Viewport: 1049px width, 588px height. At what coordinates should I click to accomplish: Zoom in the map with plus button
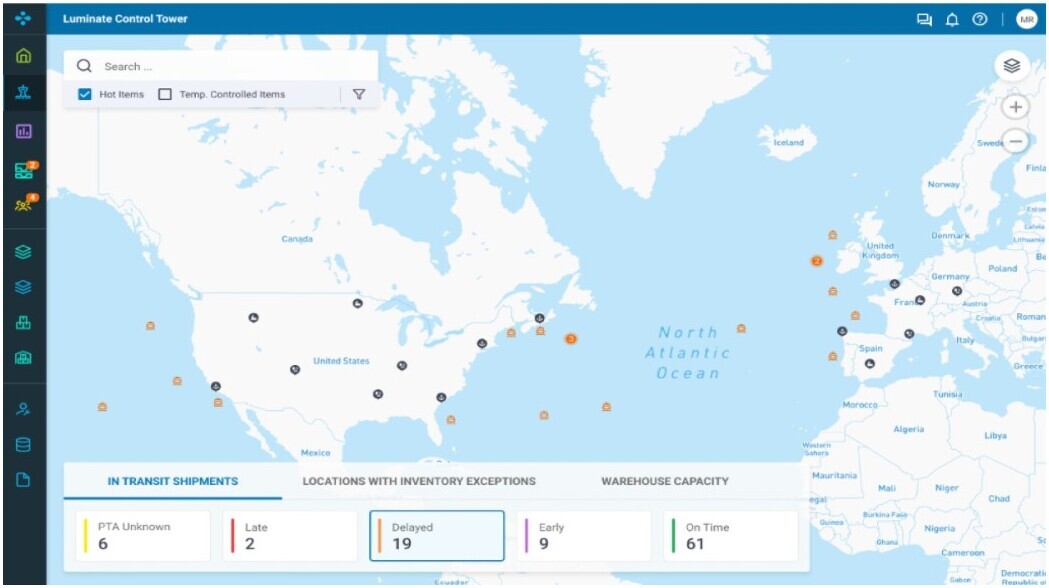[1016, 107]
